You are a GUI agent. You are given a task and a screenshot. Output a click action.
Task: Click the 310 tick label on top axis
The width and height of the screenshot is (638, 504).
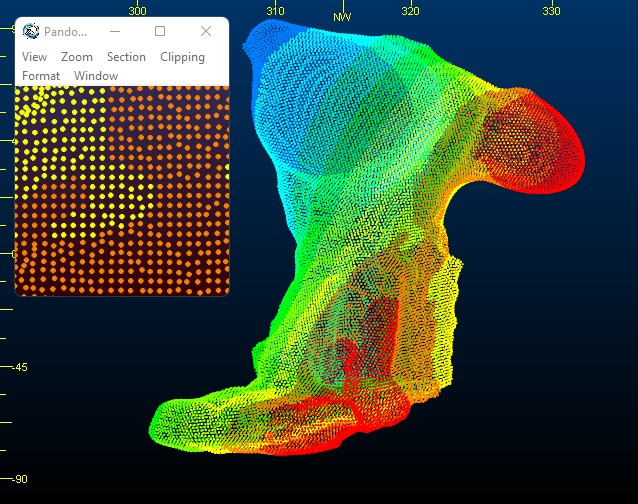click(x=275, y=11)
